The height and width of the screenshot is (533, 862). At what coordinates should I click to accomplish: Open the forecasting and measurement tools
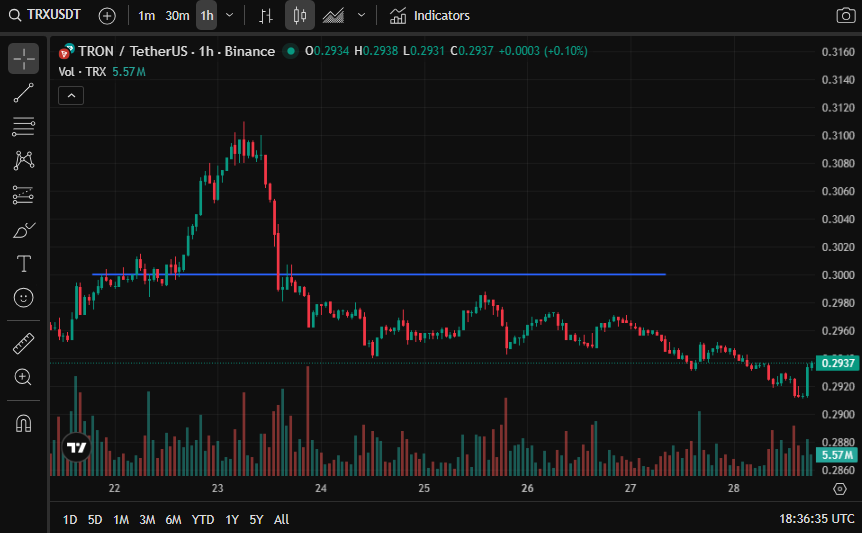coord(24,195)
